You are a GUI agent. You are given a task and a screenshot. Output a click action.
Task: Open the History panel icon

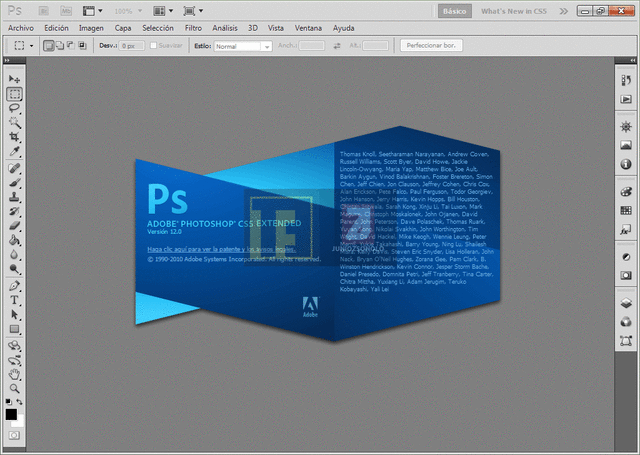coord(626,80)
